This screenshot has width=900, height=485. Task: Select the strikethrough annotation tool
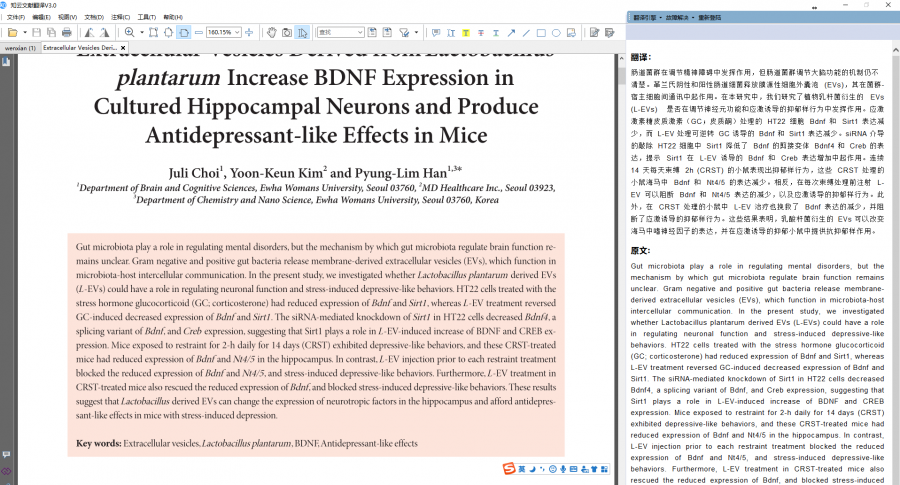point(481,32)
